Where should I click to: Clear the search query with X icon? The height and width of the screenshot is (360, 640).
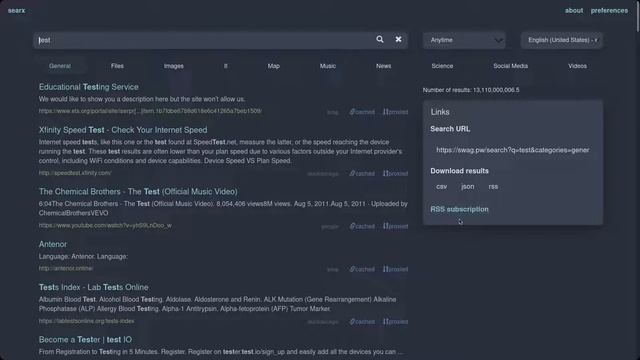pyautogui.click(x=398, y=40)
